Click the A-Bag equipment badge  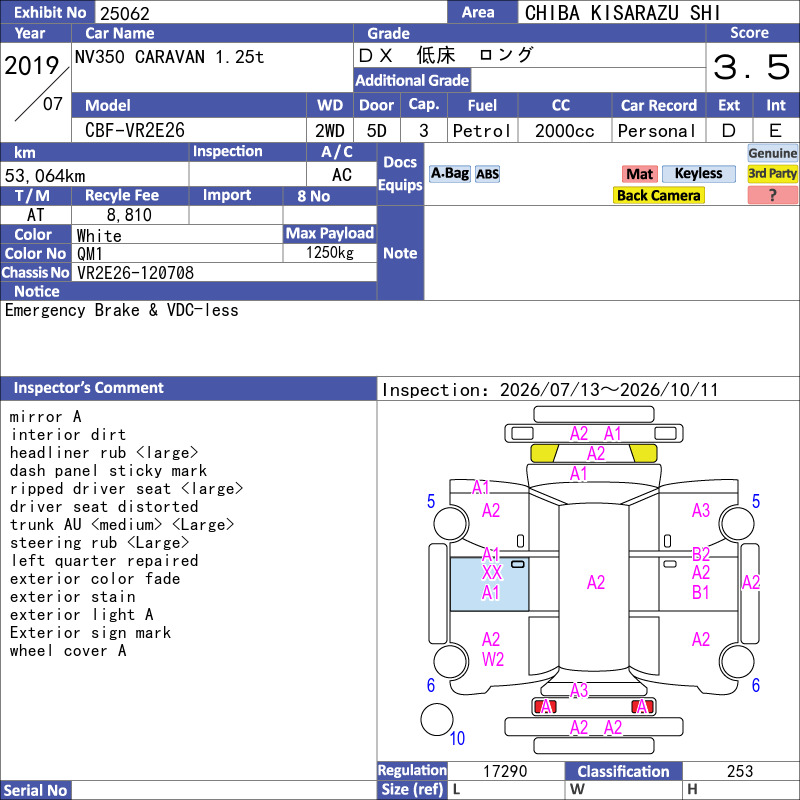pyautogui.click(x=449, y=174)
